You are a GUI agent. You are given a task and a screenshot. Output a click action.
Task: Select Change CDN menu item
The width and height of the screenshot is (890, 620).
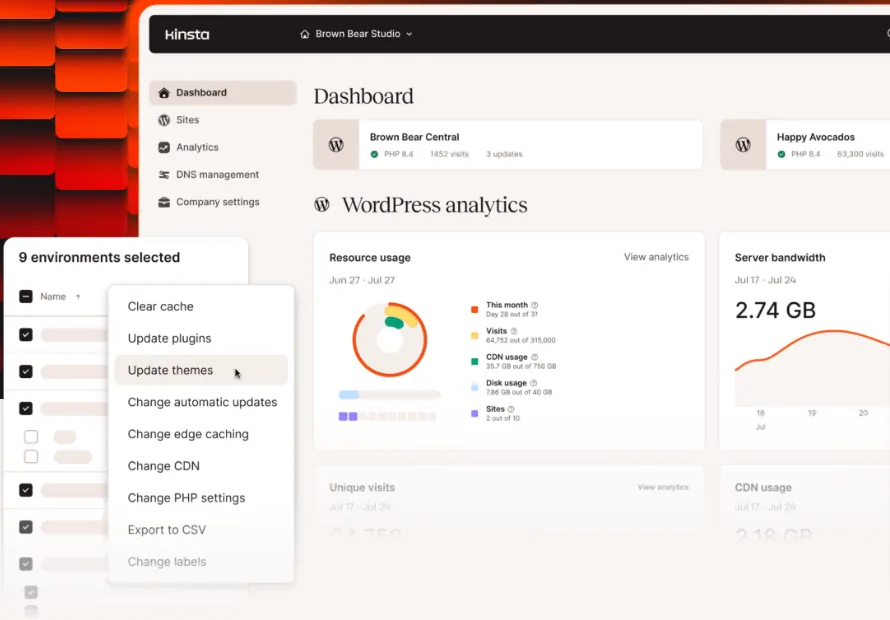[201, 466]
